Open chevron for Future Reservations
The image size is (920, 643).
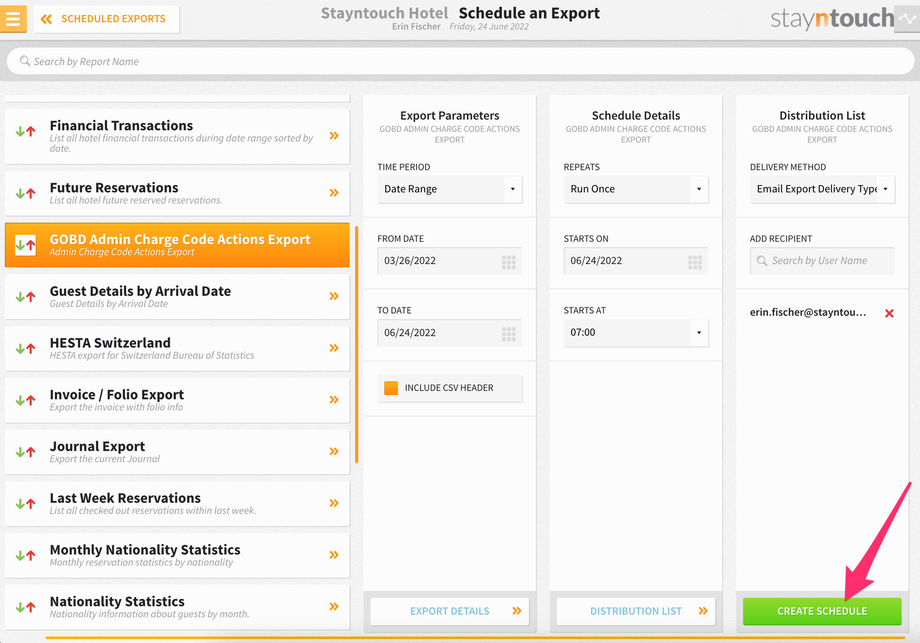pyautogui.click(x=334, y=193)
